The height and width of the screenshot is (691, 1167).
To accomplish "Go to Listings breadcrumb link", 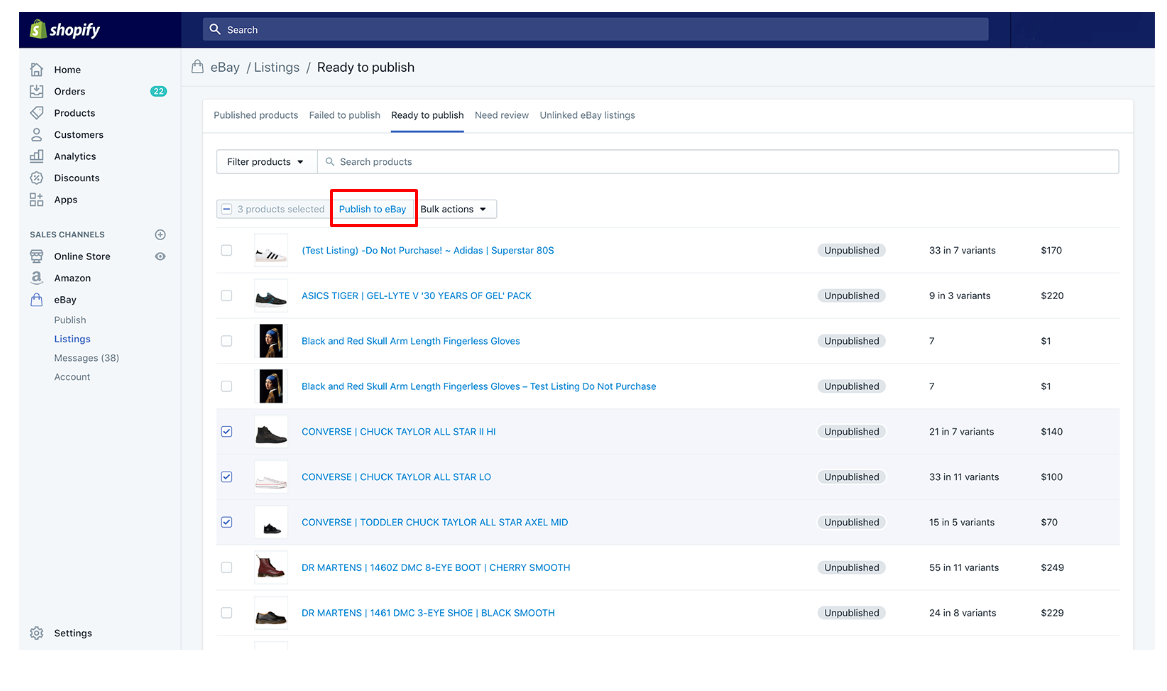I will coord(277,67).
